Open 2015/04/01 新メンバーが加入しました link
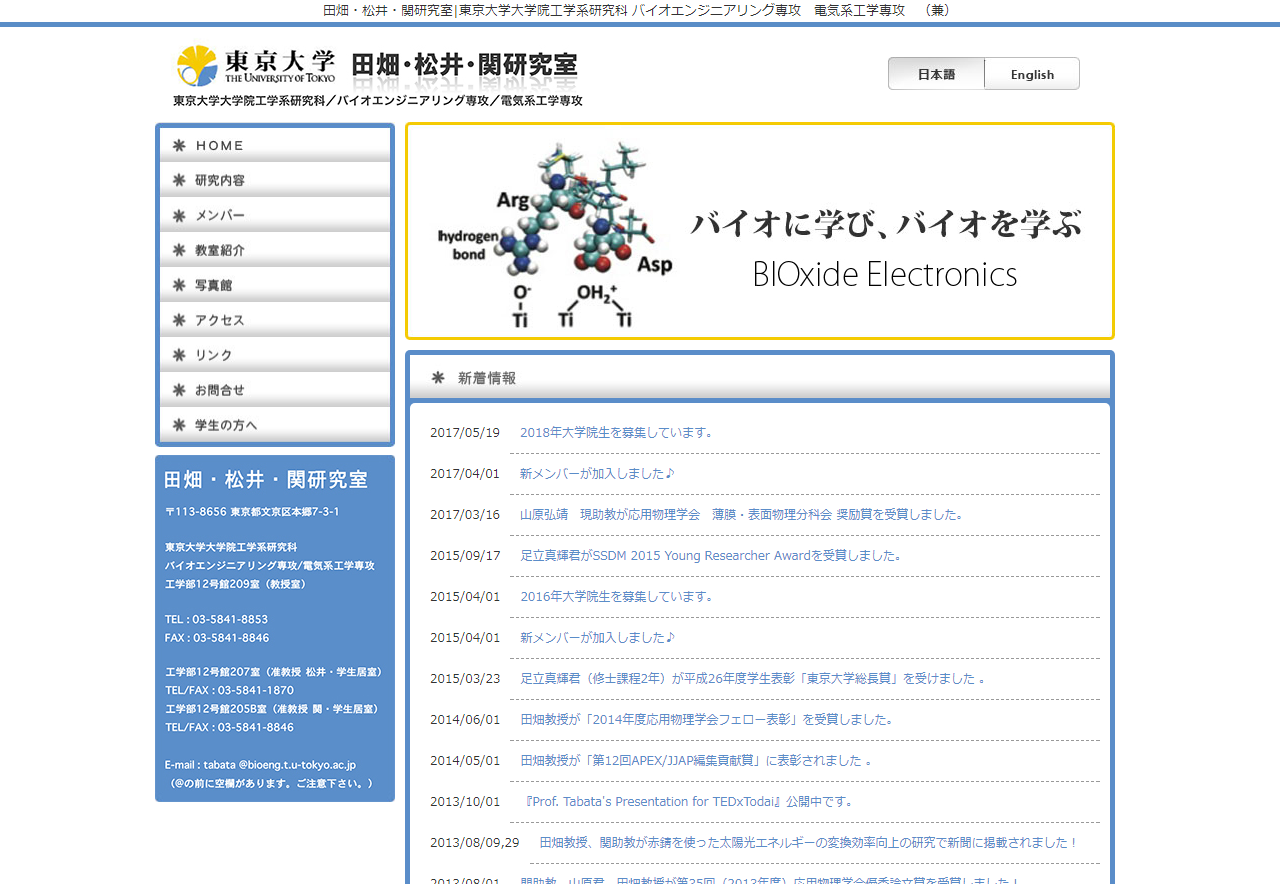Image resolution: width=1280 pixels, height=884 pixels. click(598, 638)
